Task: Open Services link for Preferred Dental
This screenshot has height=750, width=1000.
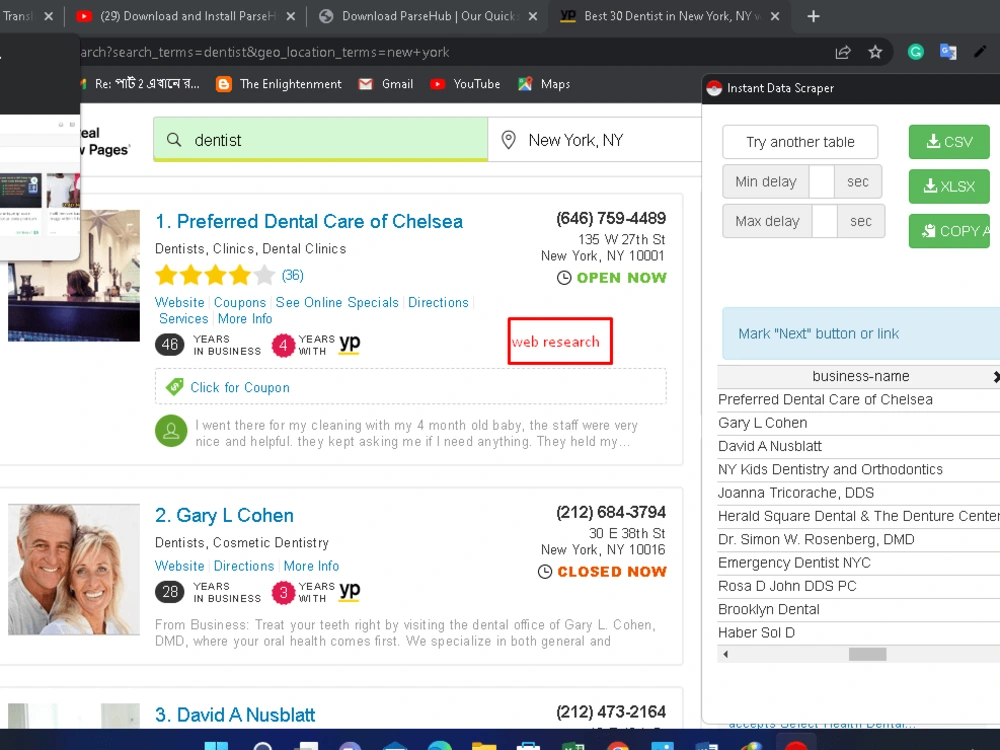Action: [184, 318]
